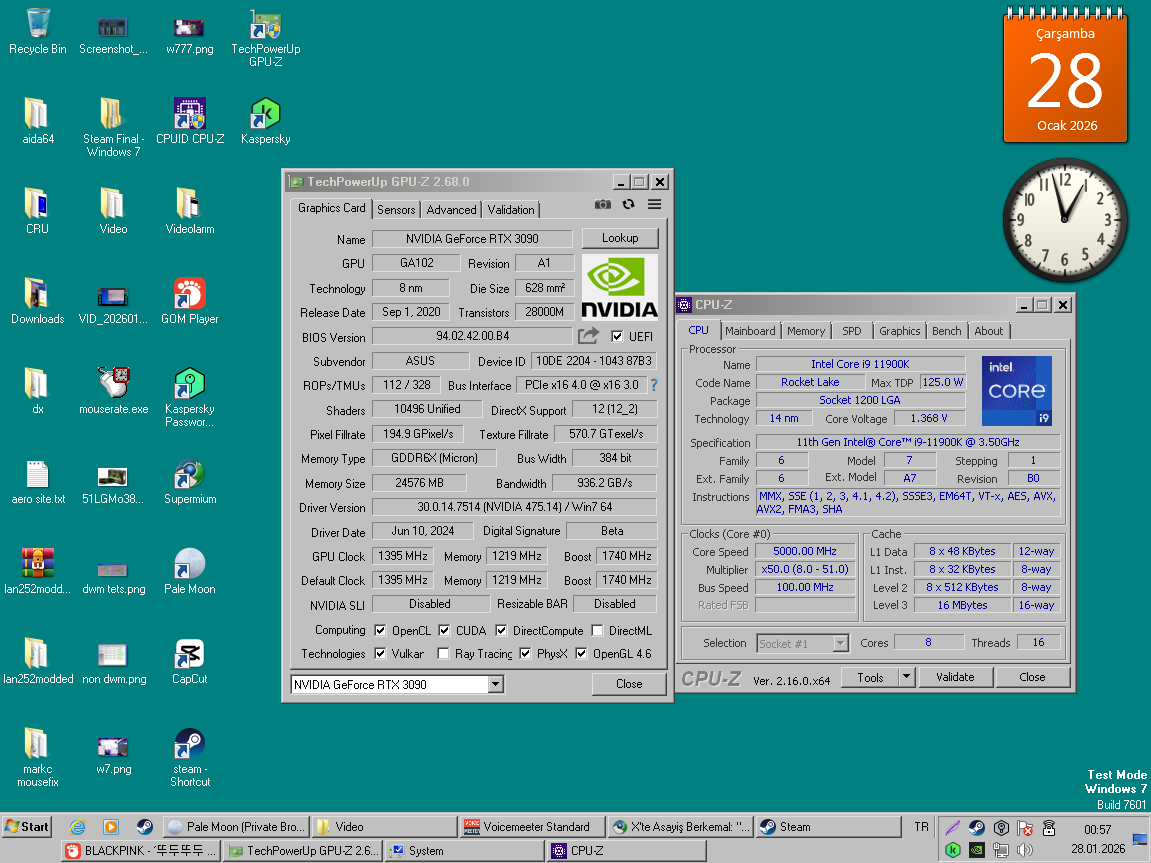1151x863 pixels.
Task: Select the CRU folder icon
Action: (37, 211)
